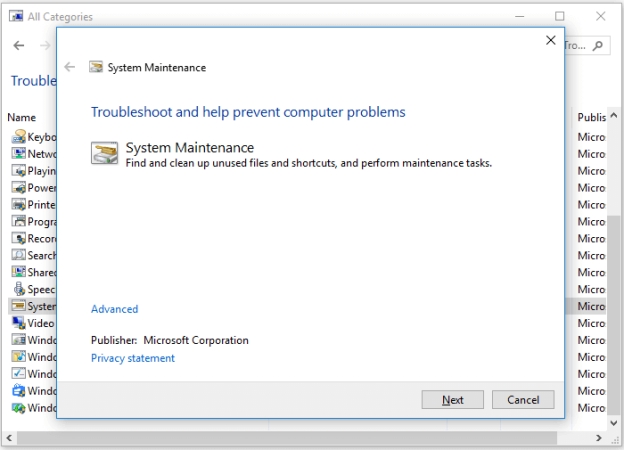This screenshot has height=451, width=624.
Task: Sort list by the Name column header
Action: click(x=21, y=117)
